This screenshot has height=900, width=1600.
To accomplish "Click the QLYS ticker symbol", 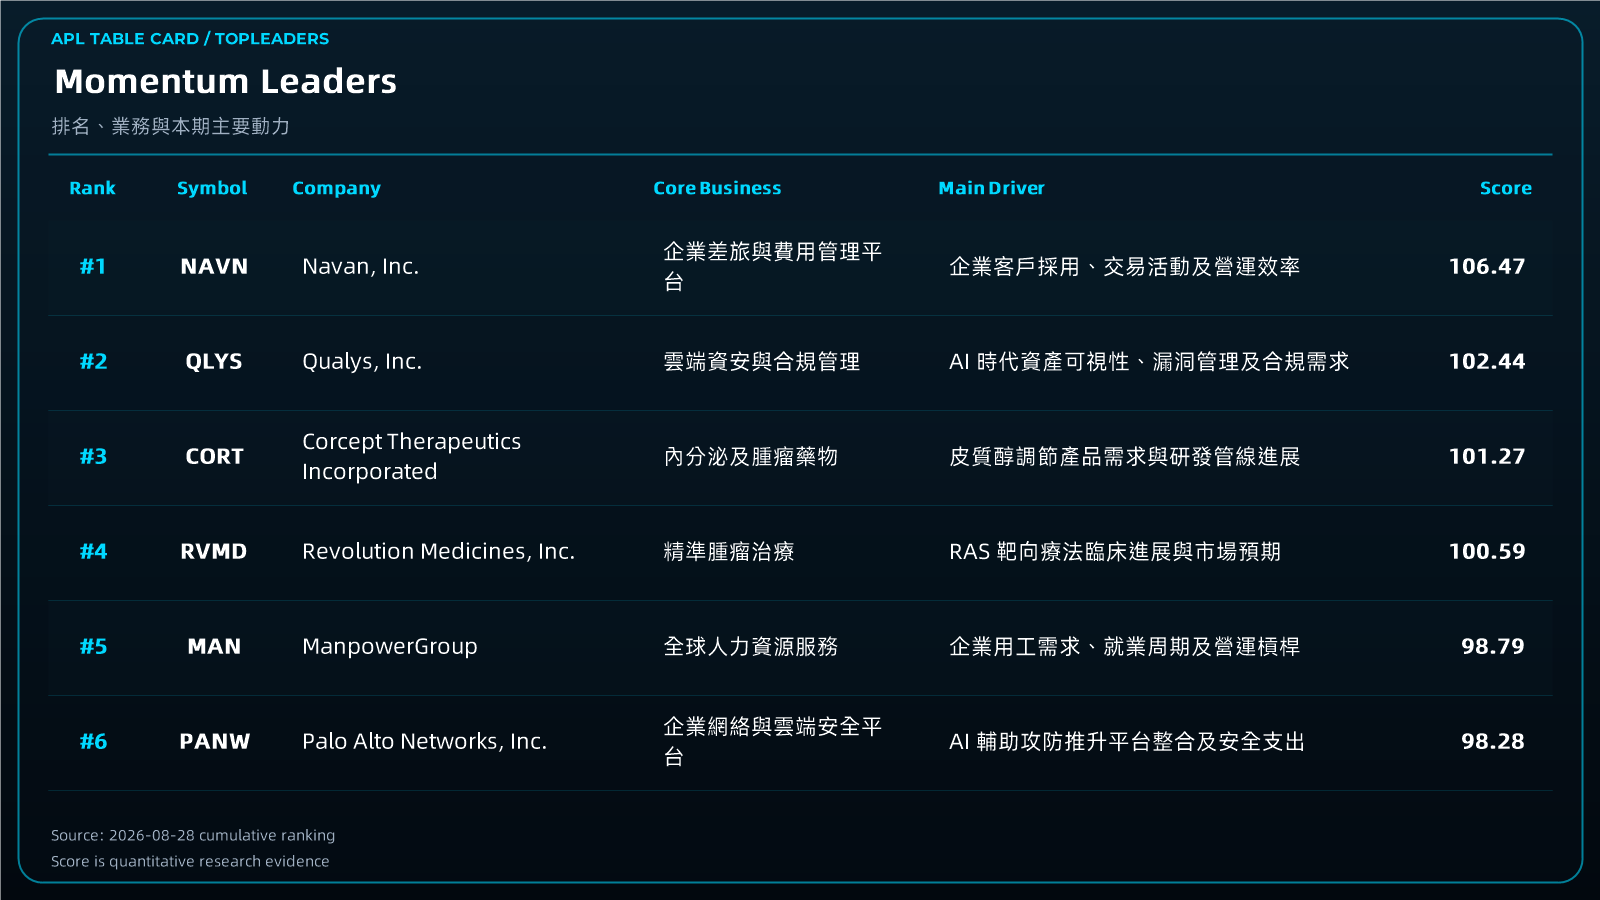I will coord(214,362).
